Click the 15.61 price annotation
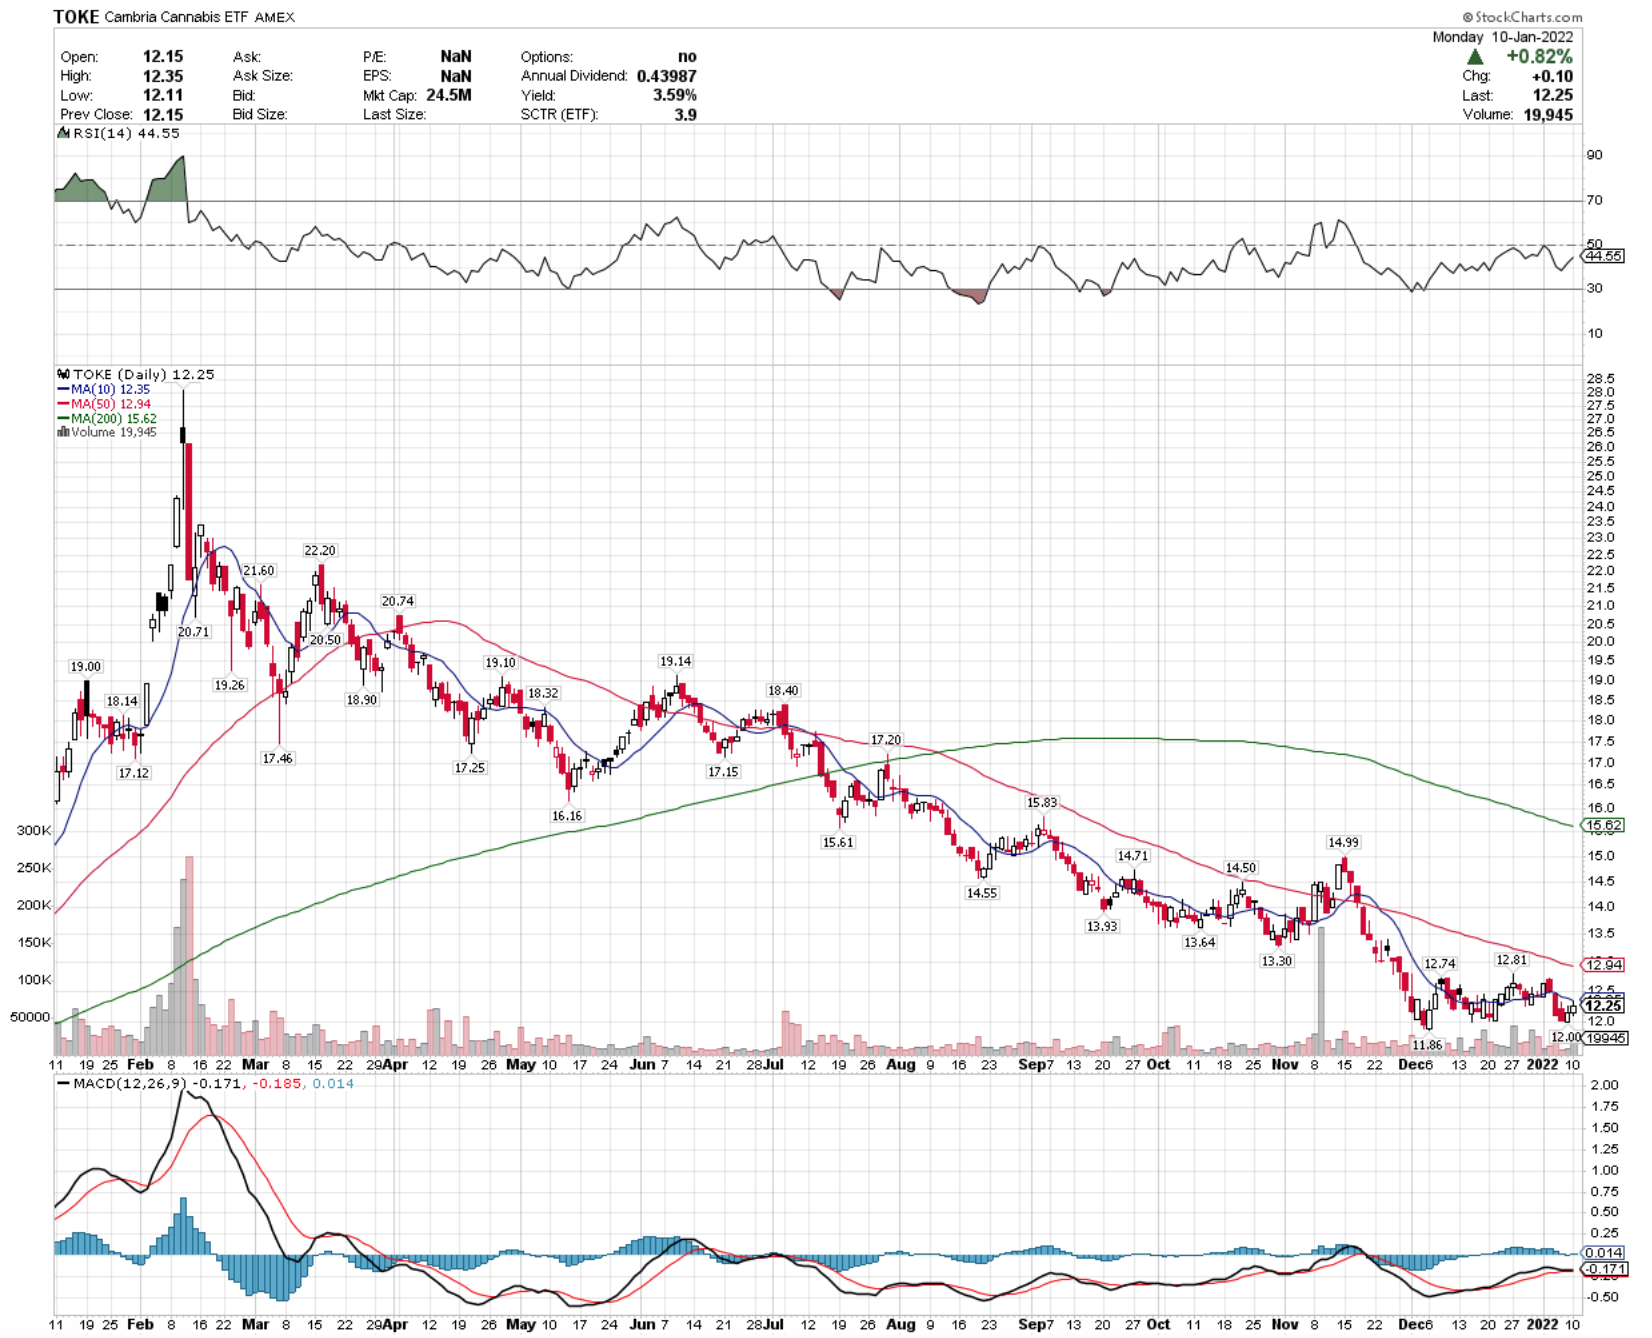This screenshot has height=1338, width=1652. pos(838,843)
